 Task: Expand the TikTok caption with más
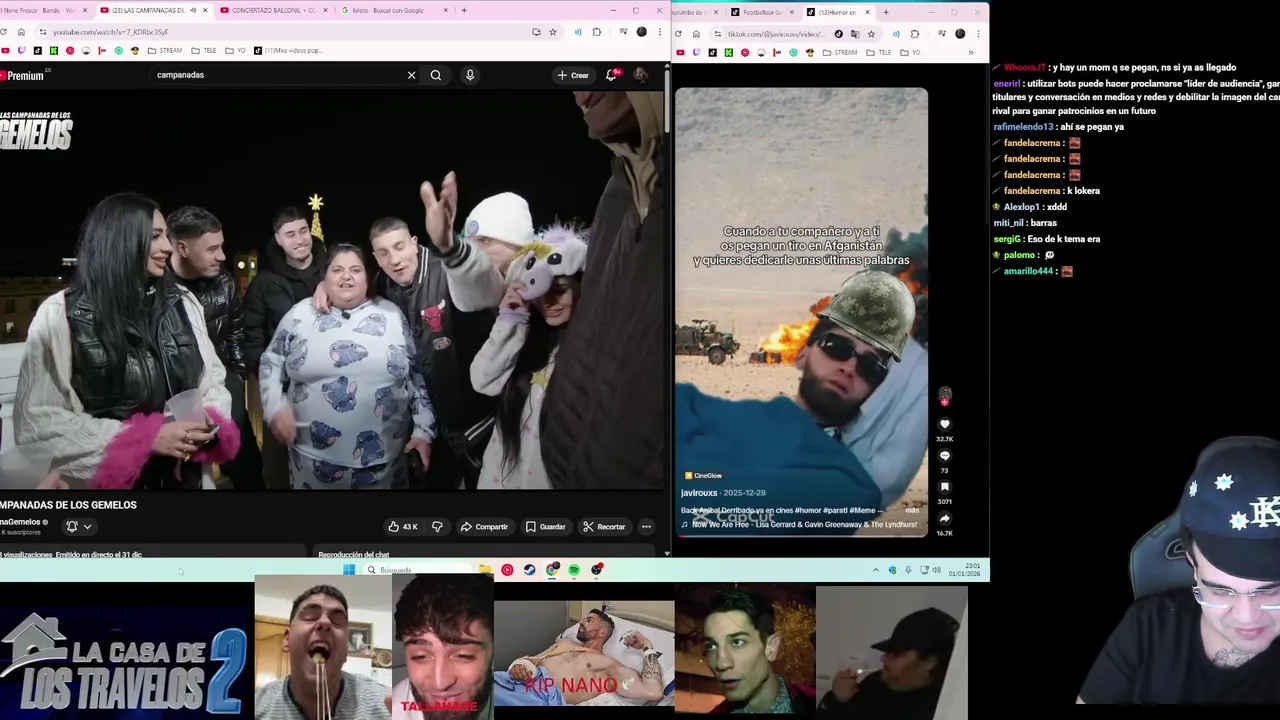click(x=912, y=510)
